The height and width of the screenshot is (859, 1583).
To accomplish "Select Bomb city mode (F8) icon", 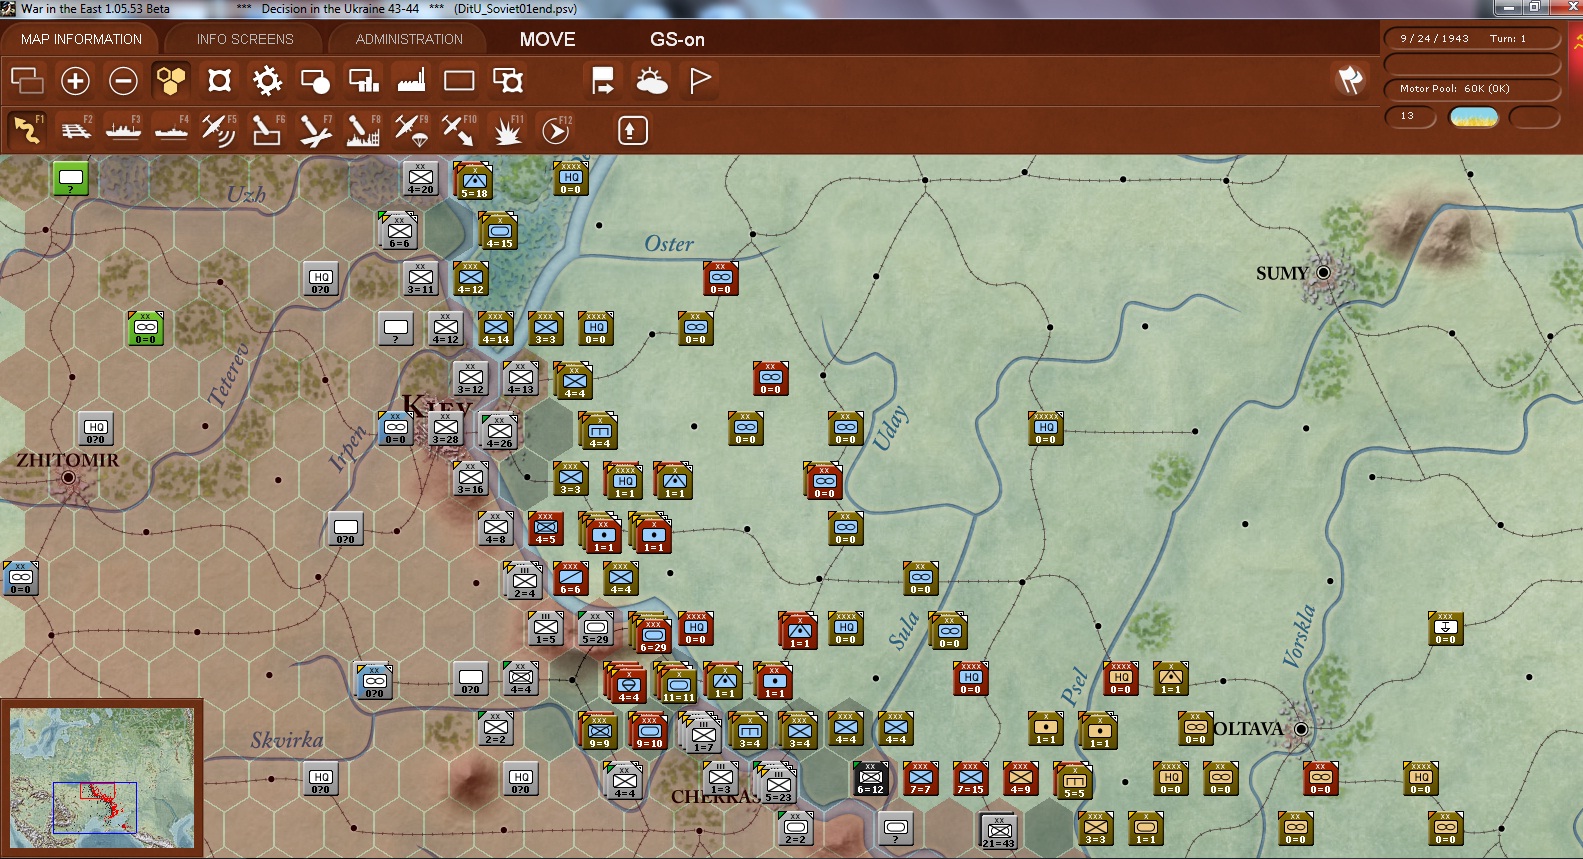I will (x=363, y=130).
